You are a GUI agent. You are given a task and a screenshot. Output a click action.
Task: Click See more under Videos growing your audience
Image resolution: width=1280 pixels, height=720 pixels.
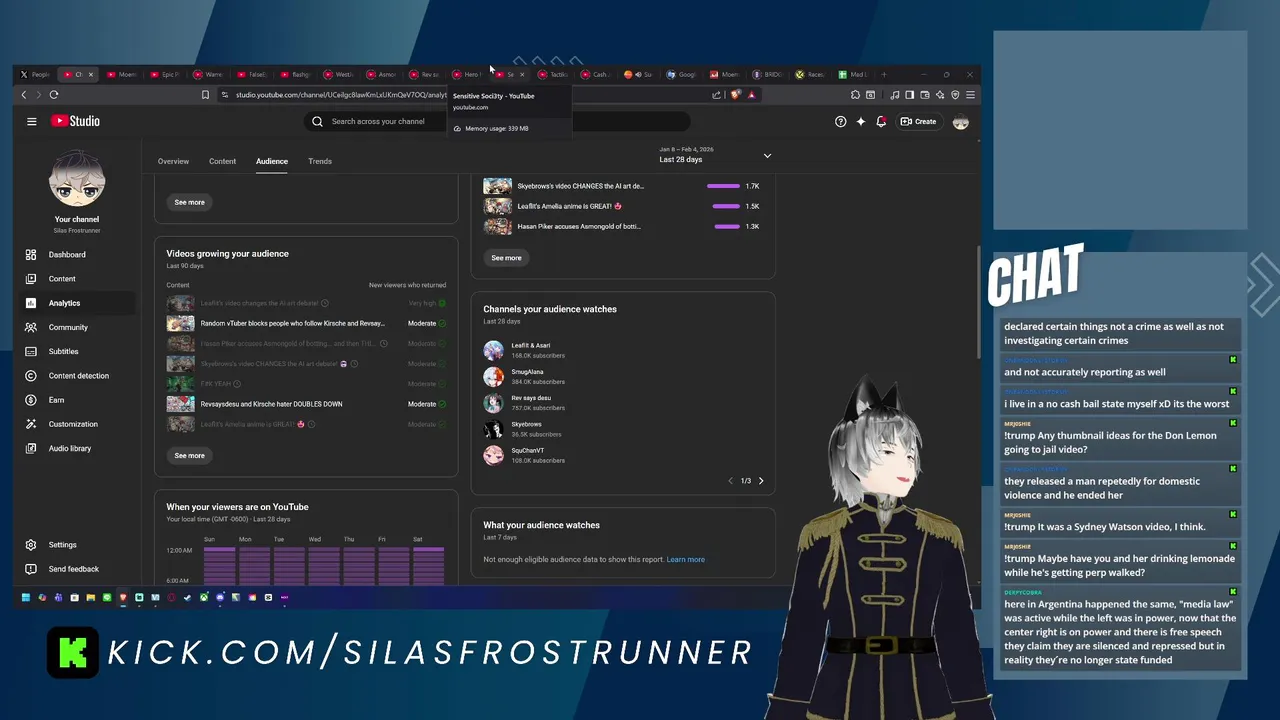pyautogui.click(x=189, y=455)
